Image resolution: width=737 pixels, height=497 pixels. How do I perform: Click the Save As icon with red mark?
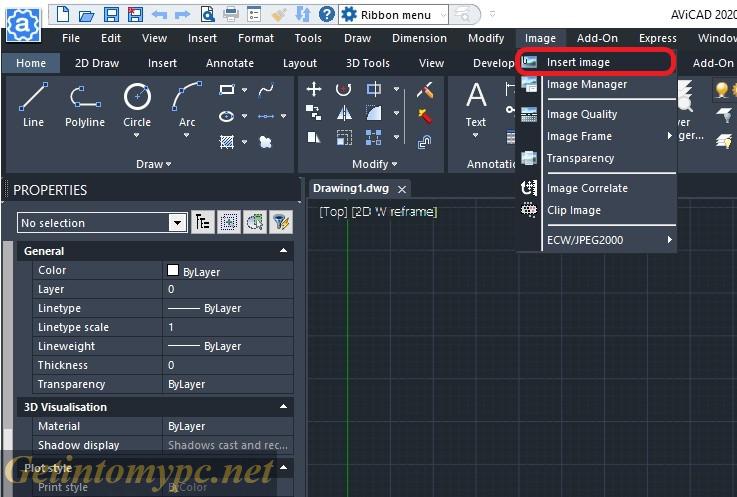click(135, 15)
